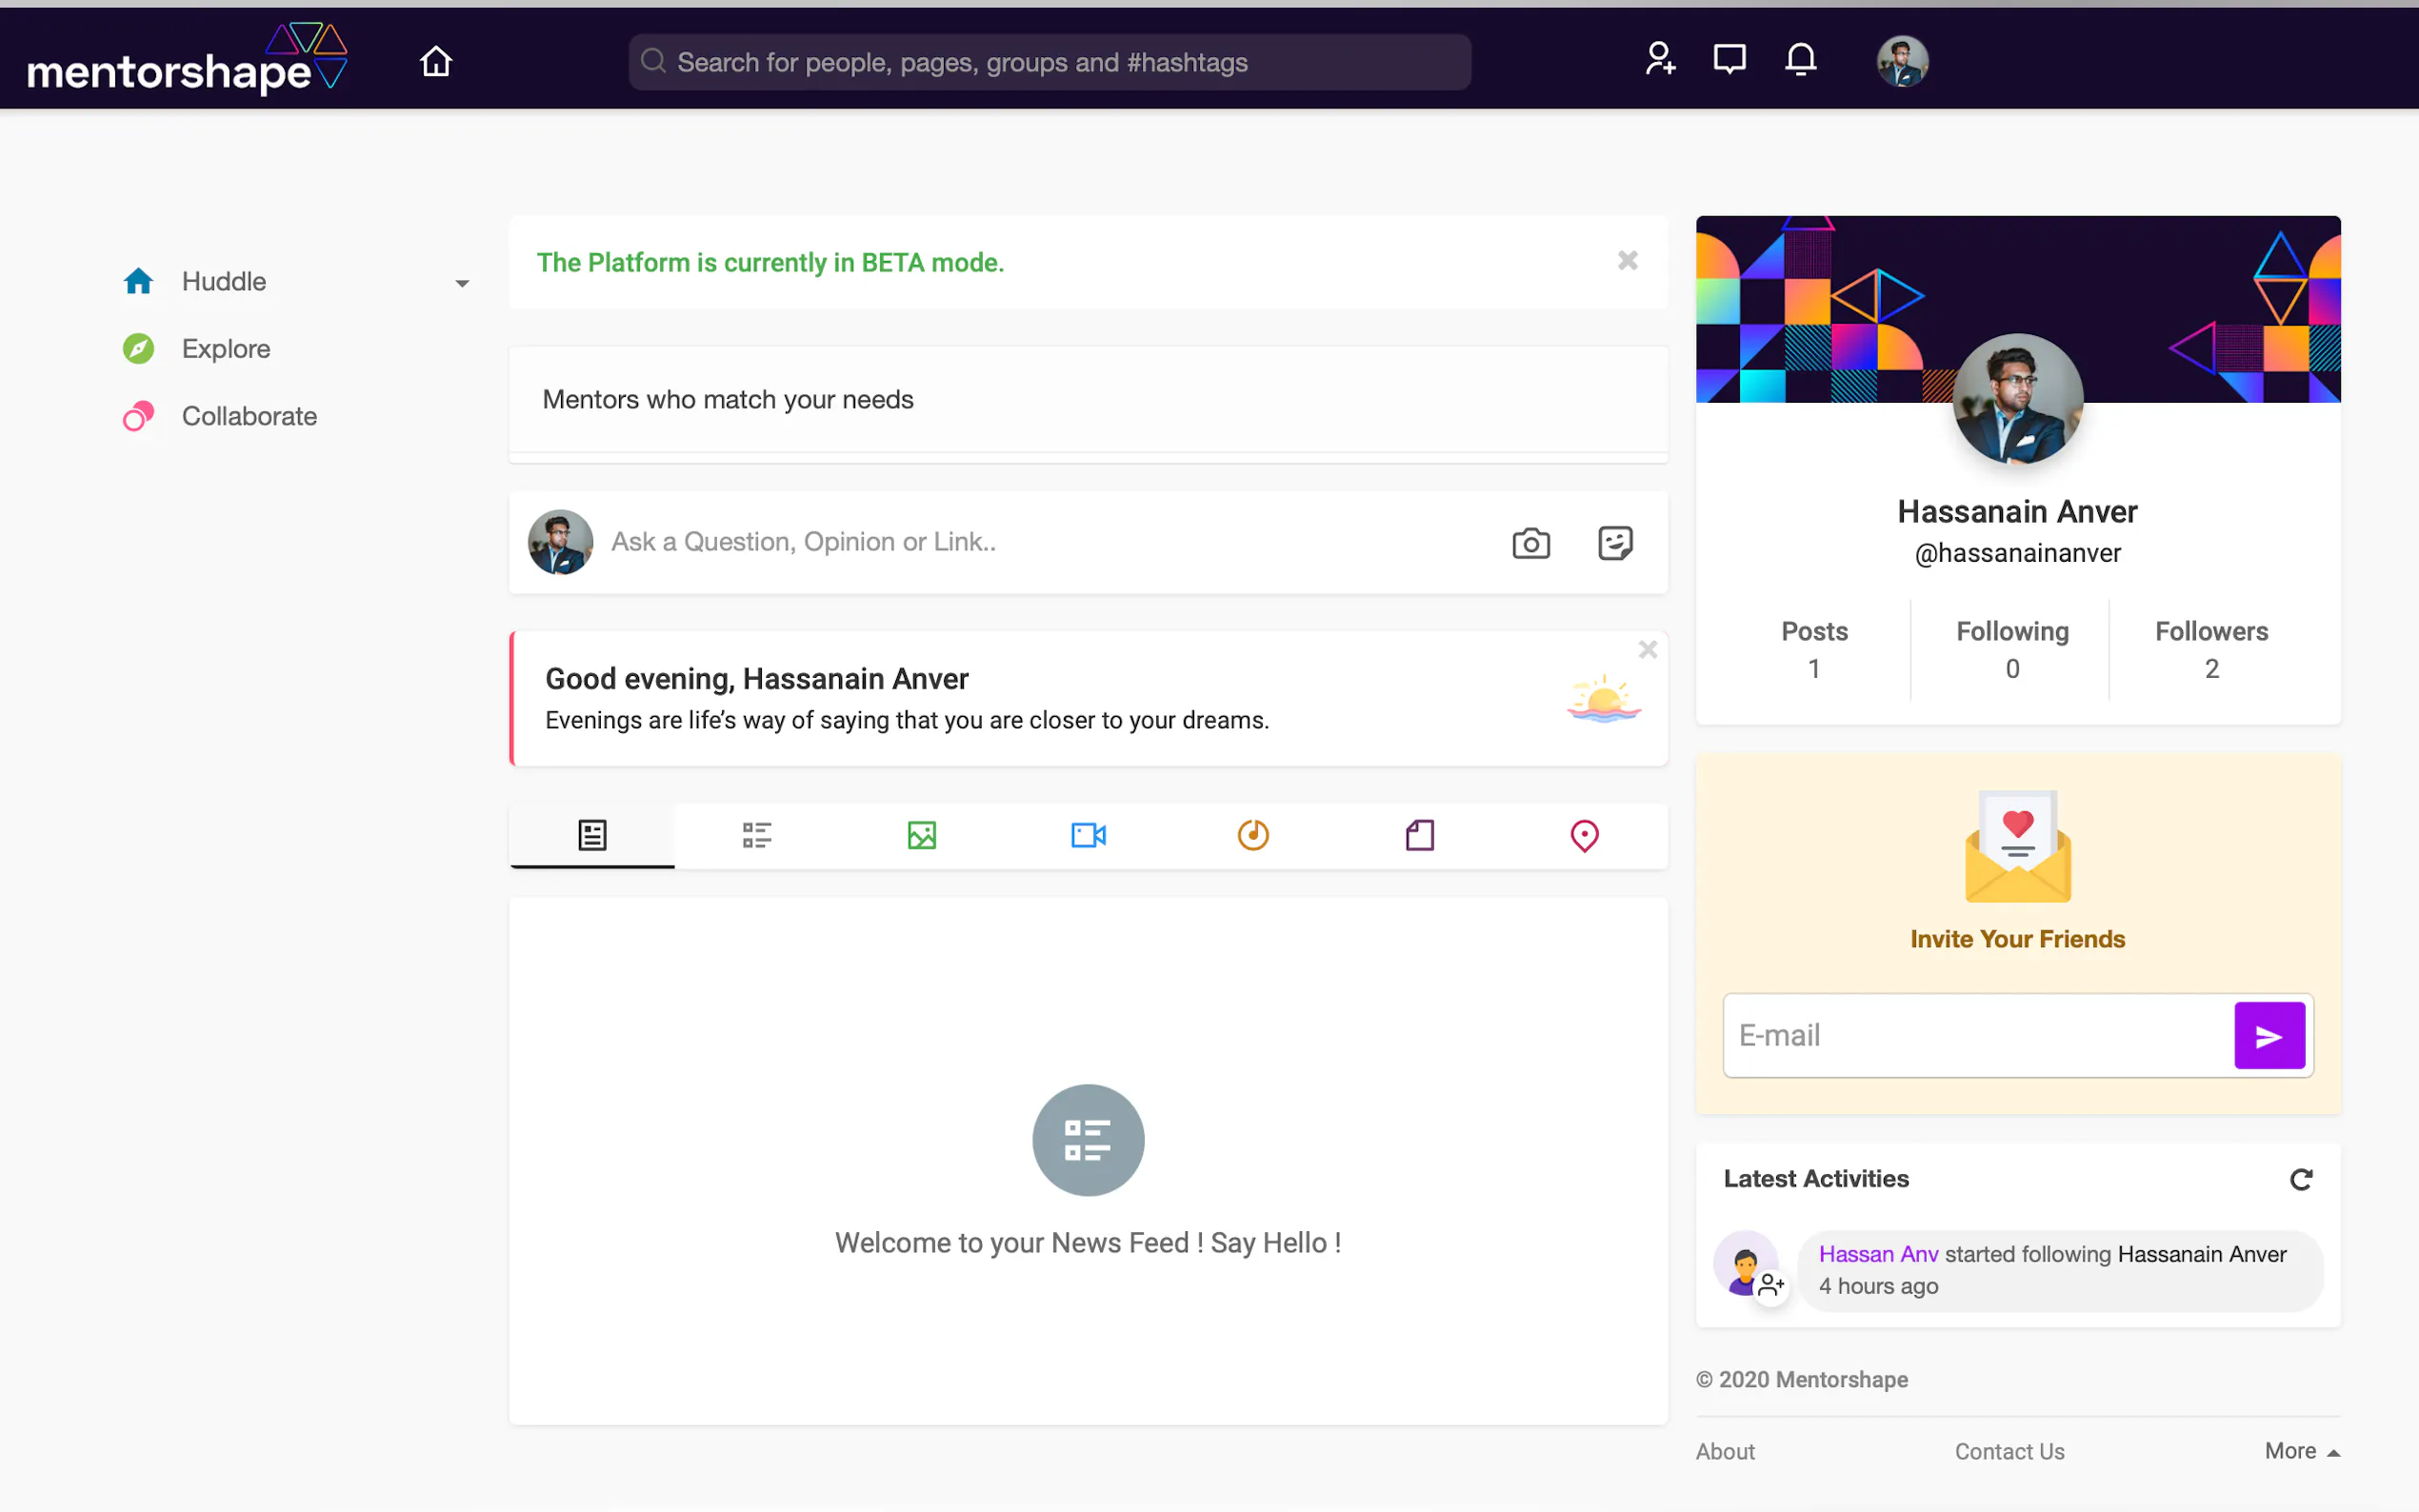This screenshot has height=1512, width=2419.
Task: Switch to the videos feed tab
Action: click(1088, 835)
